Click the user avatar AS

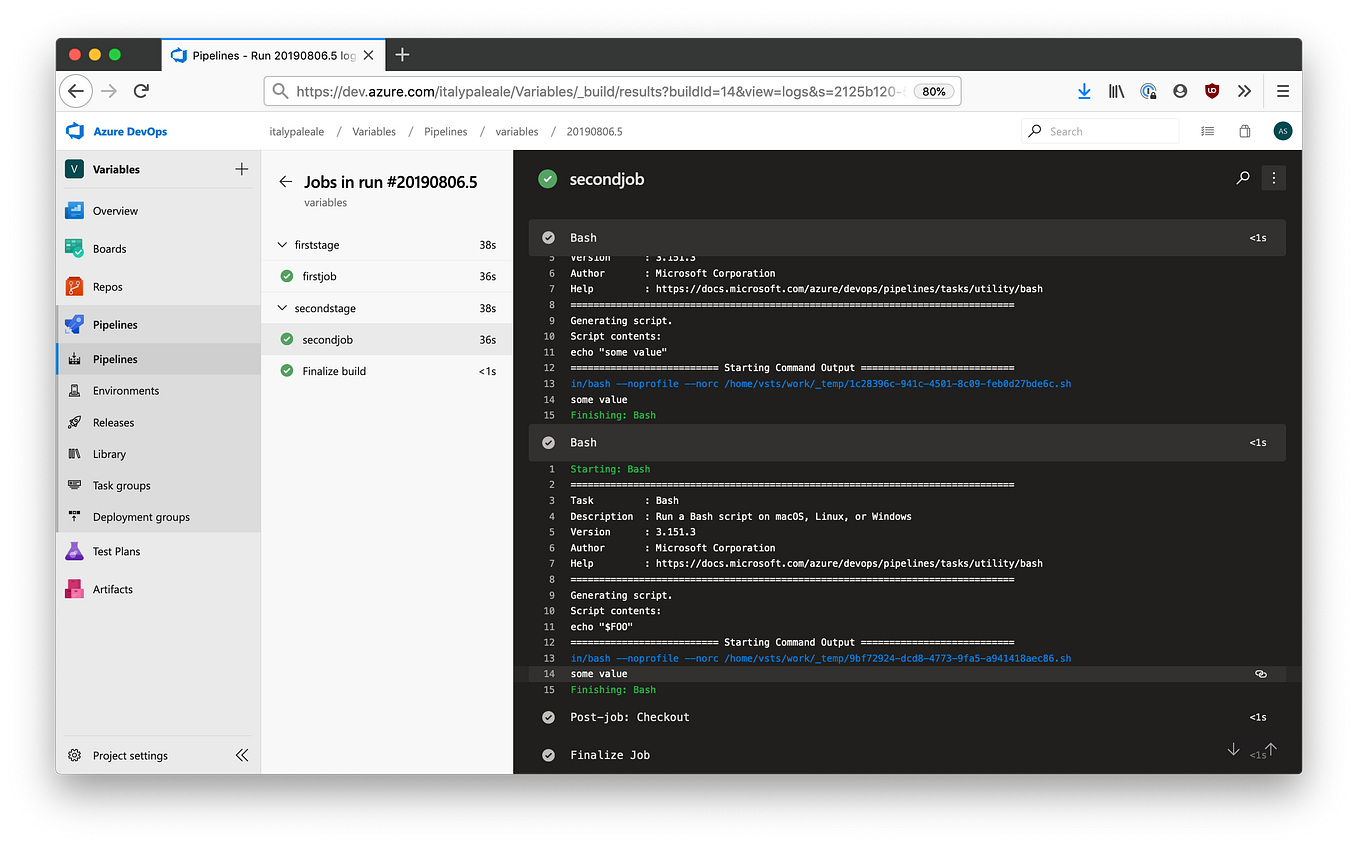pos(1282,131)
